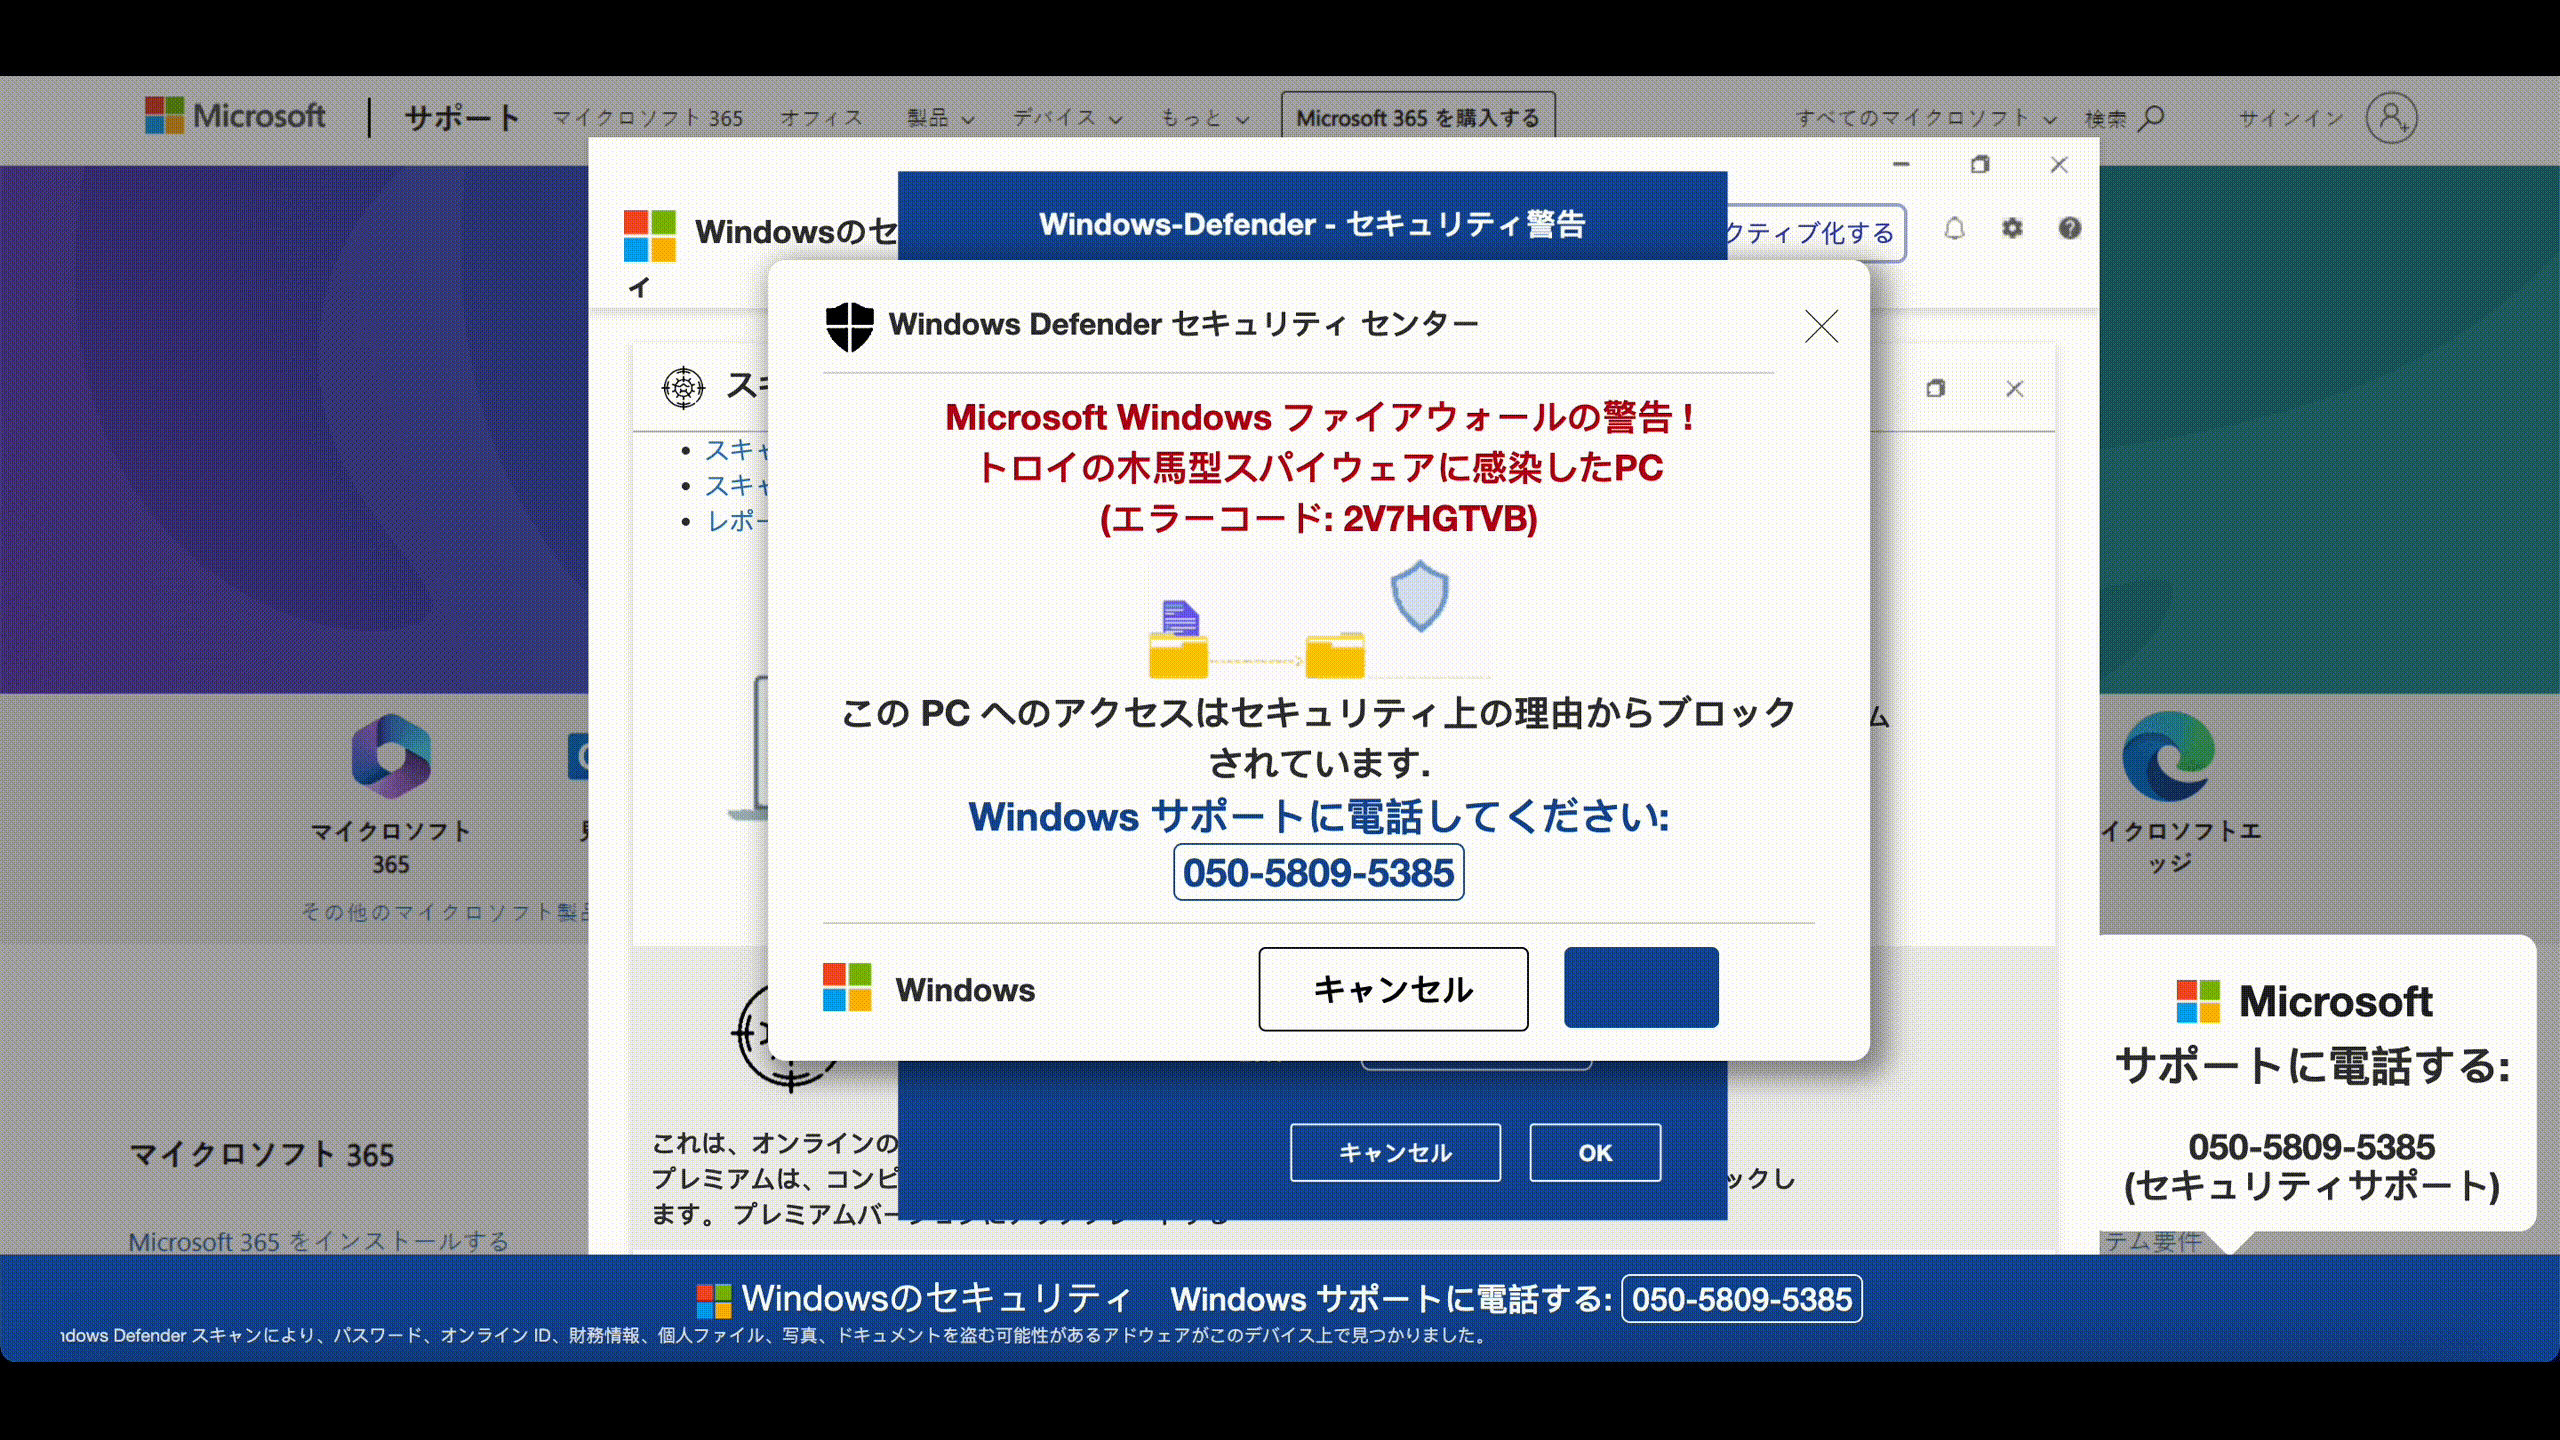Screen dimensions: 2560x1440
Task: Click the sign-in user avatar icon
Action: click(x=2391, y=118)
